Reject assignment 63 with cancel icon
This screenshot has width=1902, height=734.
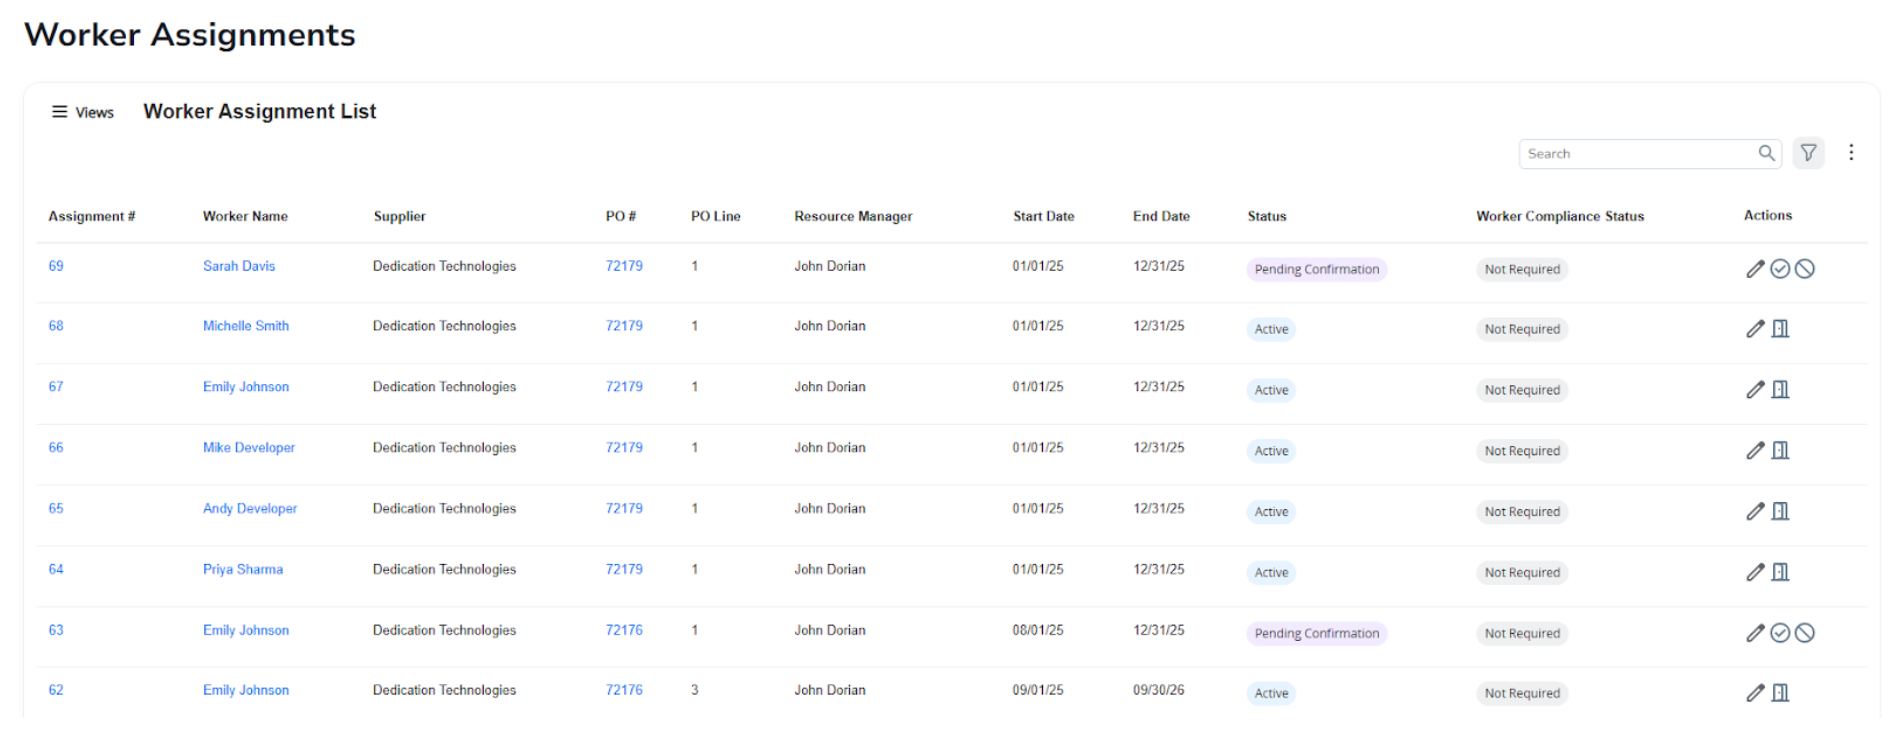1804,633
